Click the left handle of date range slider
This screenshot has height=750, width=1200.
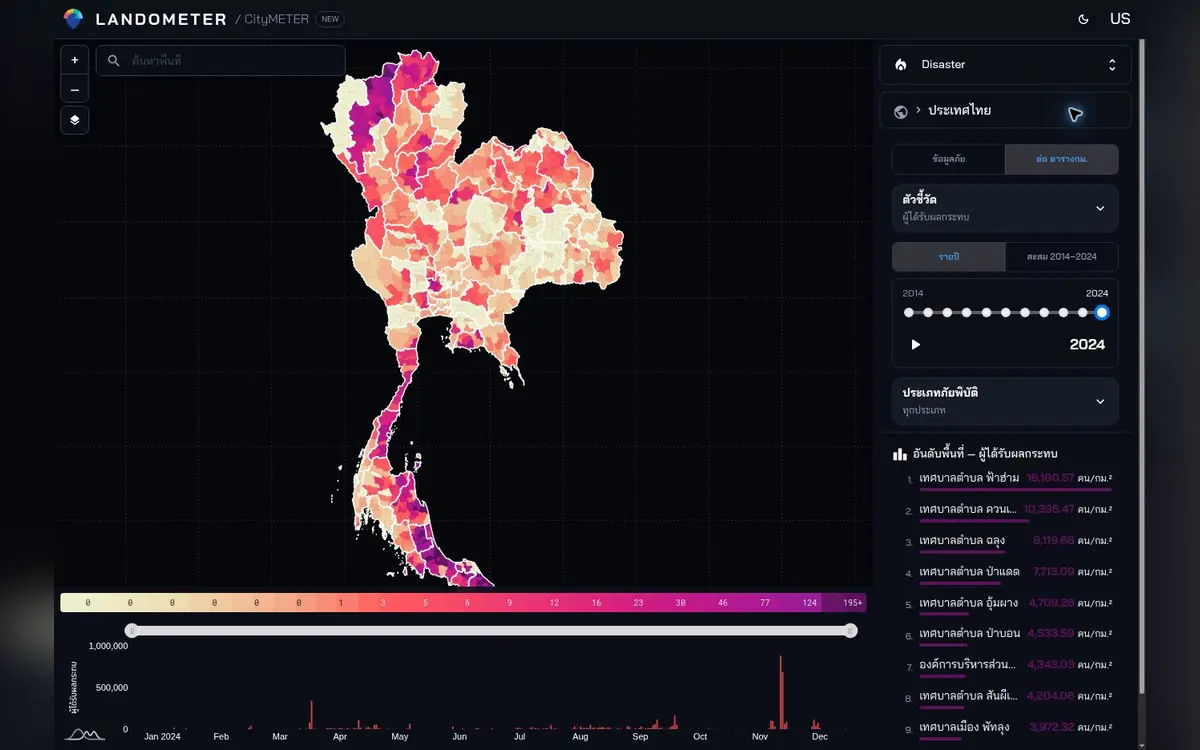click(131, 630)
